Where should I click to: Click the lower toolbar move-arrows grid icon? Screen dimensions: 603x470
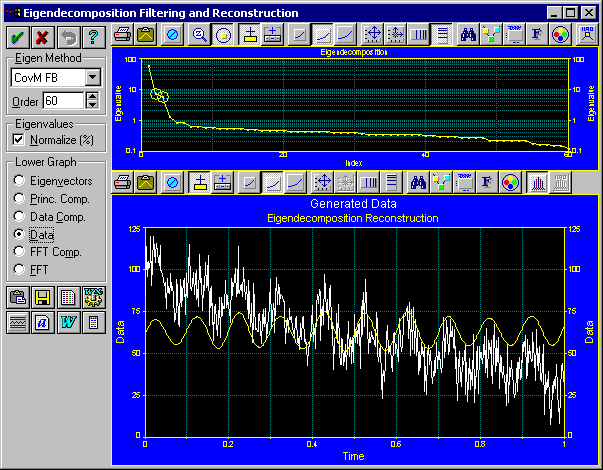point(323,182)
